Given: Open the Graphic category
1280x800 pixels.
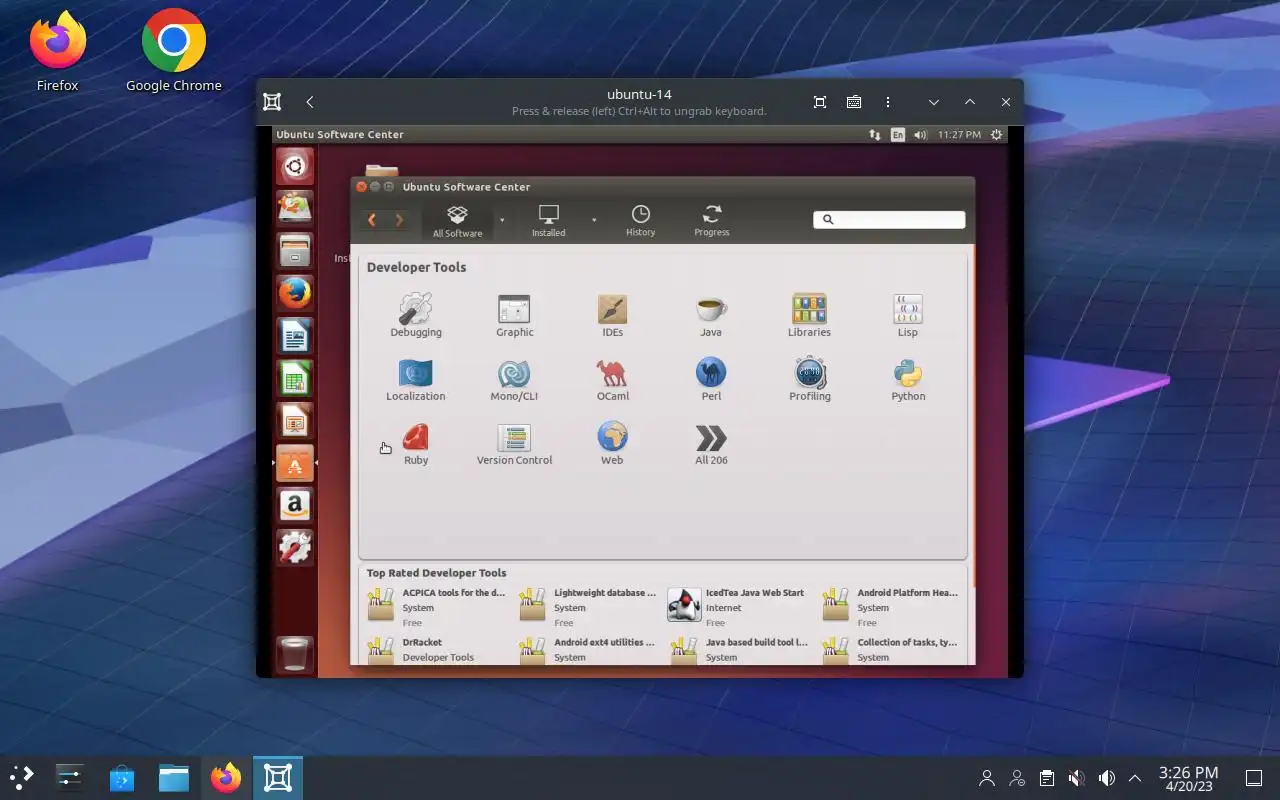Looking at the screenshot, I should (x=515, y=315).
